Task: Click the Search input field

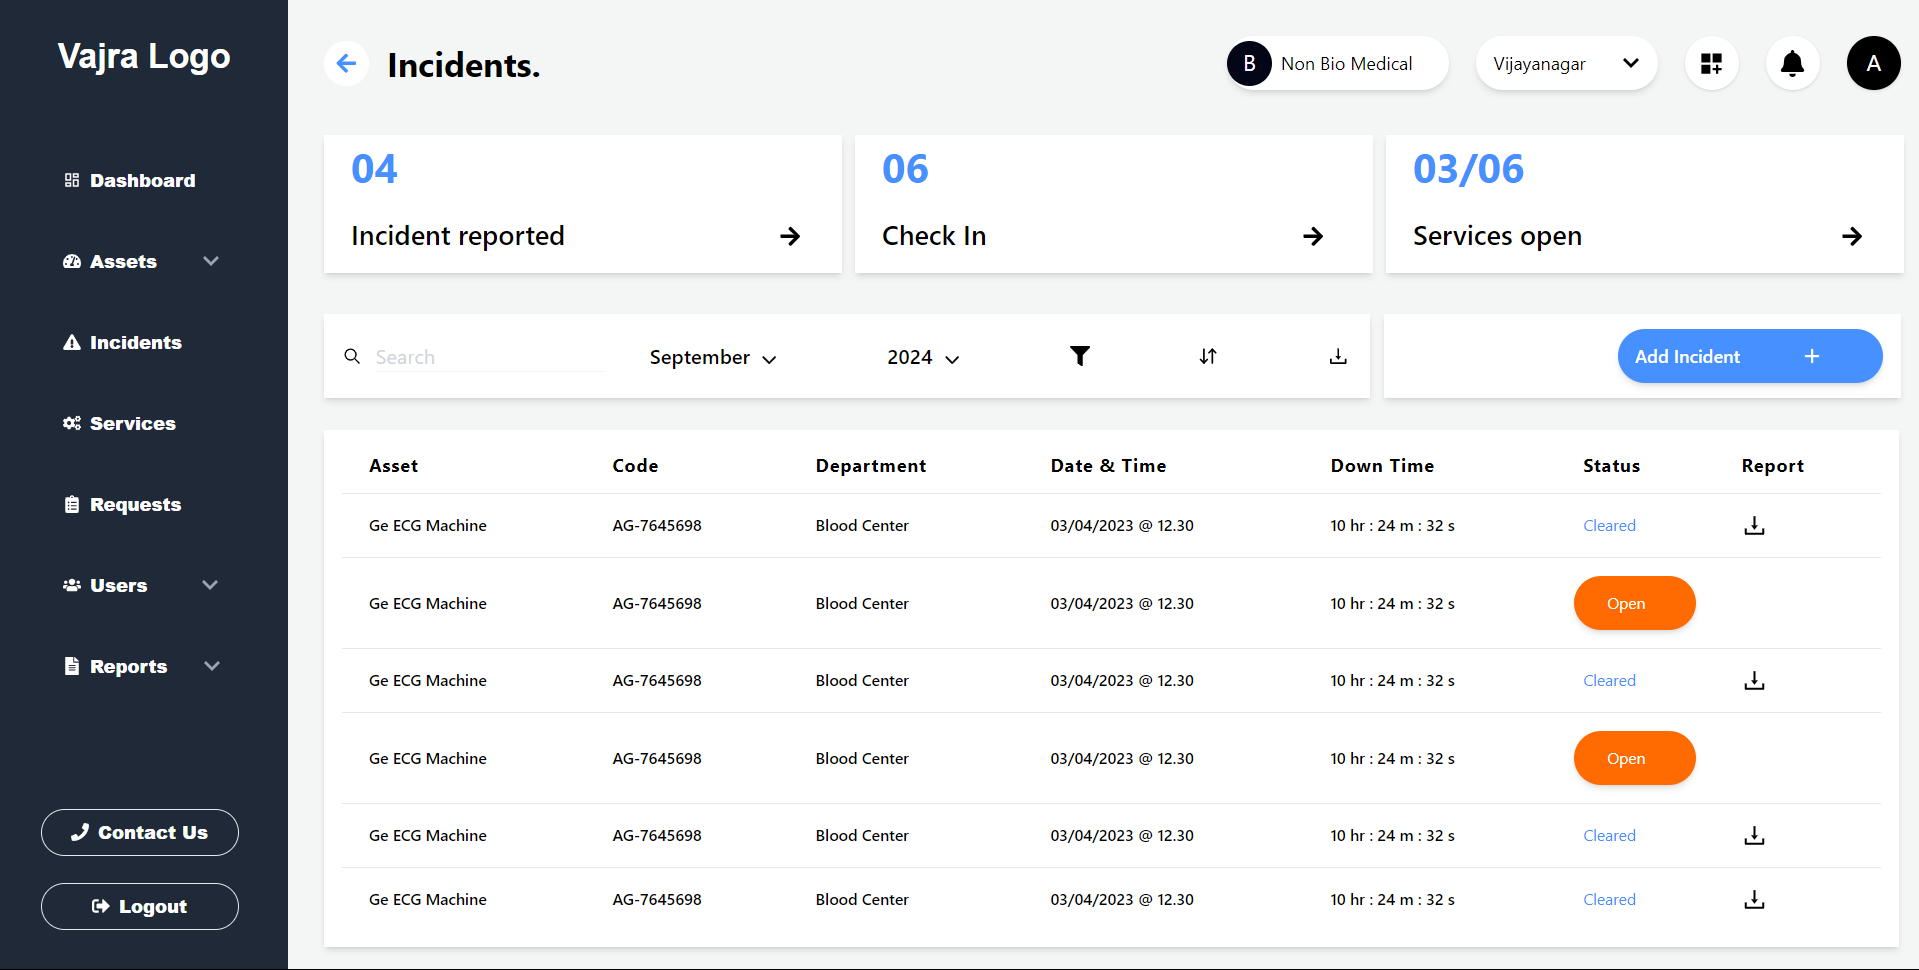Action: click(x=488, y=358)
